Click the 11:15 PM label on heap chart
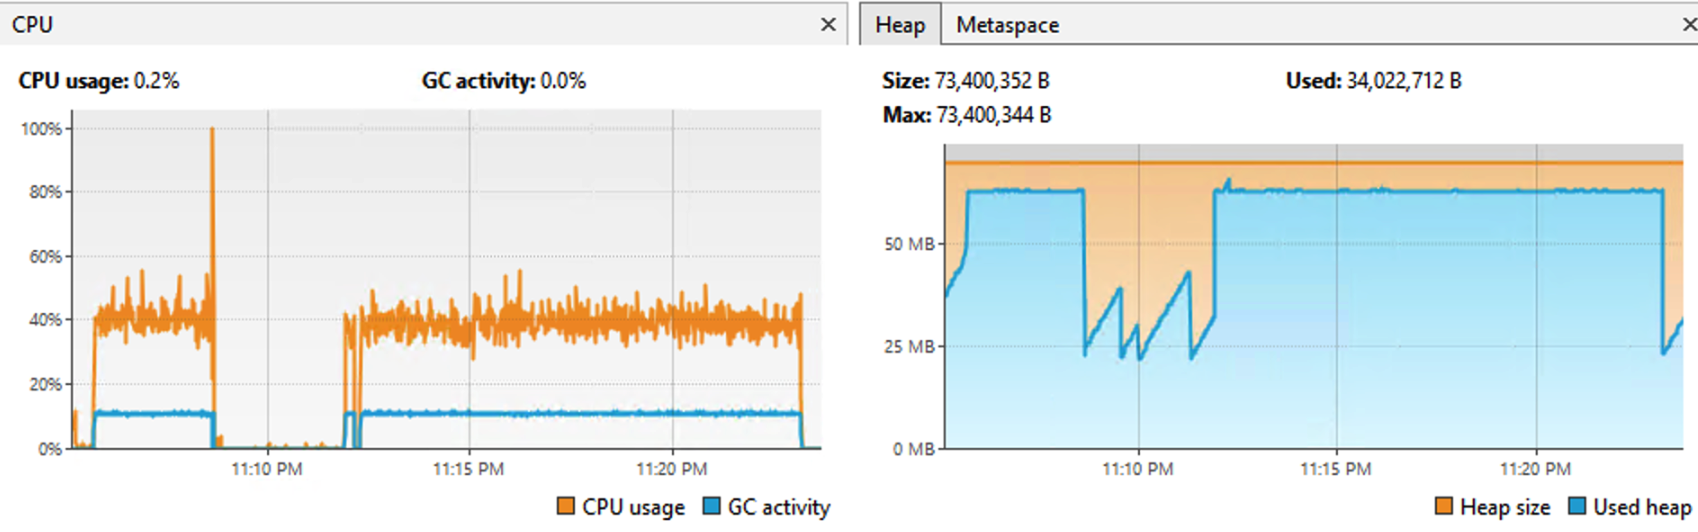Screen dimensions: 1698x532 1335,468
